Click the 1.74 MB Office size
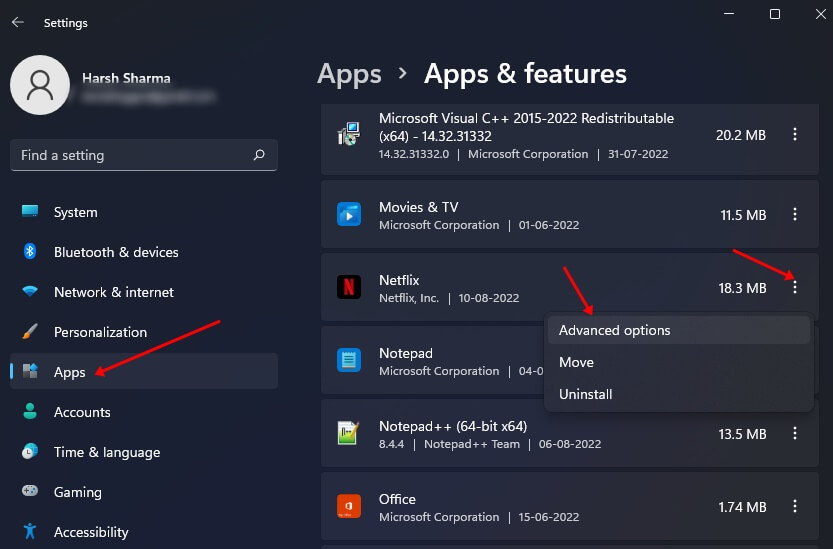 point(742,507)
